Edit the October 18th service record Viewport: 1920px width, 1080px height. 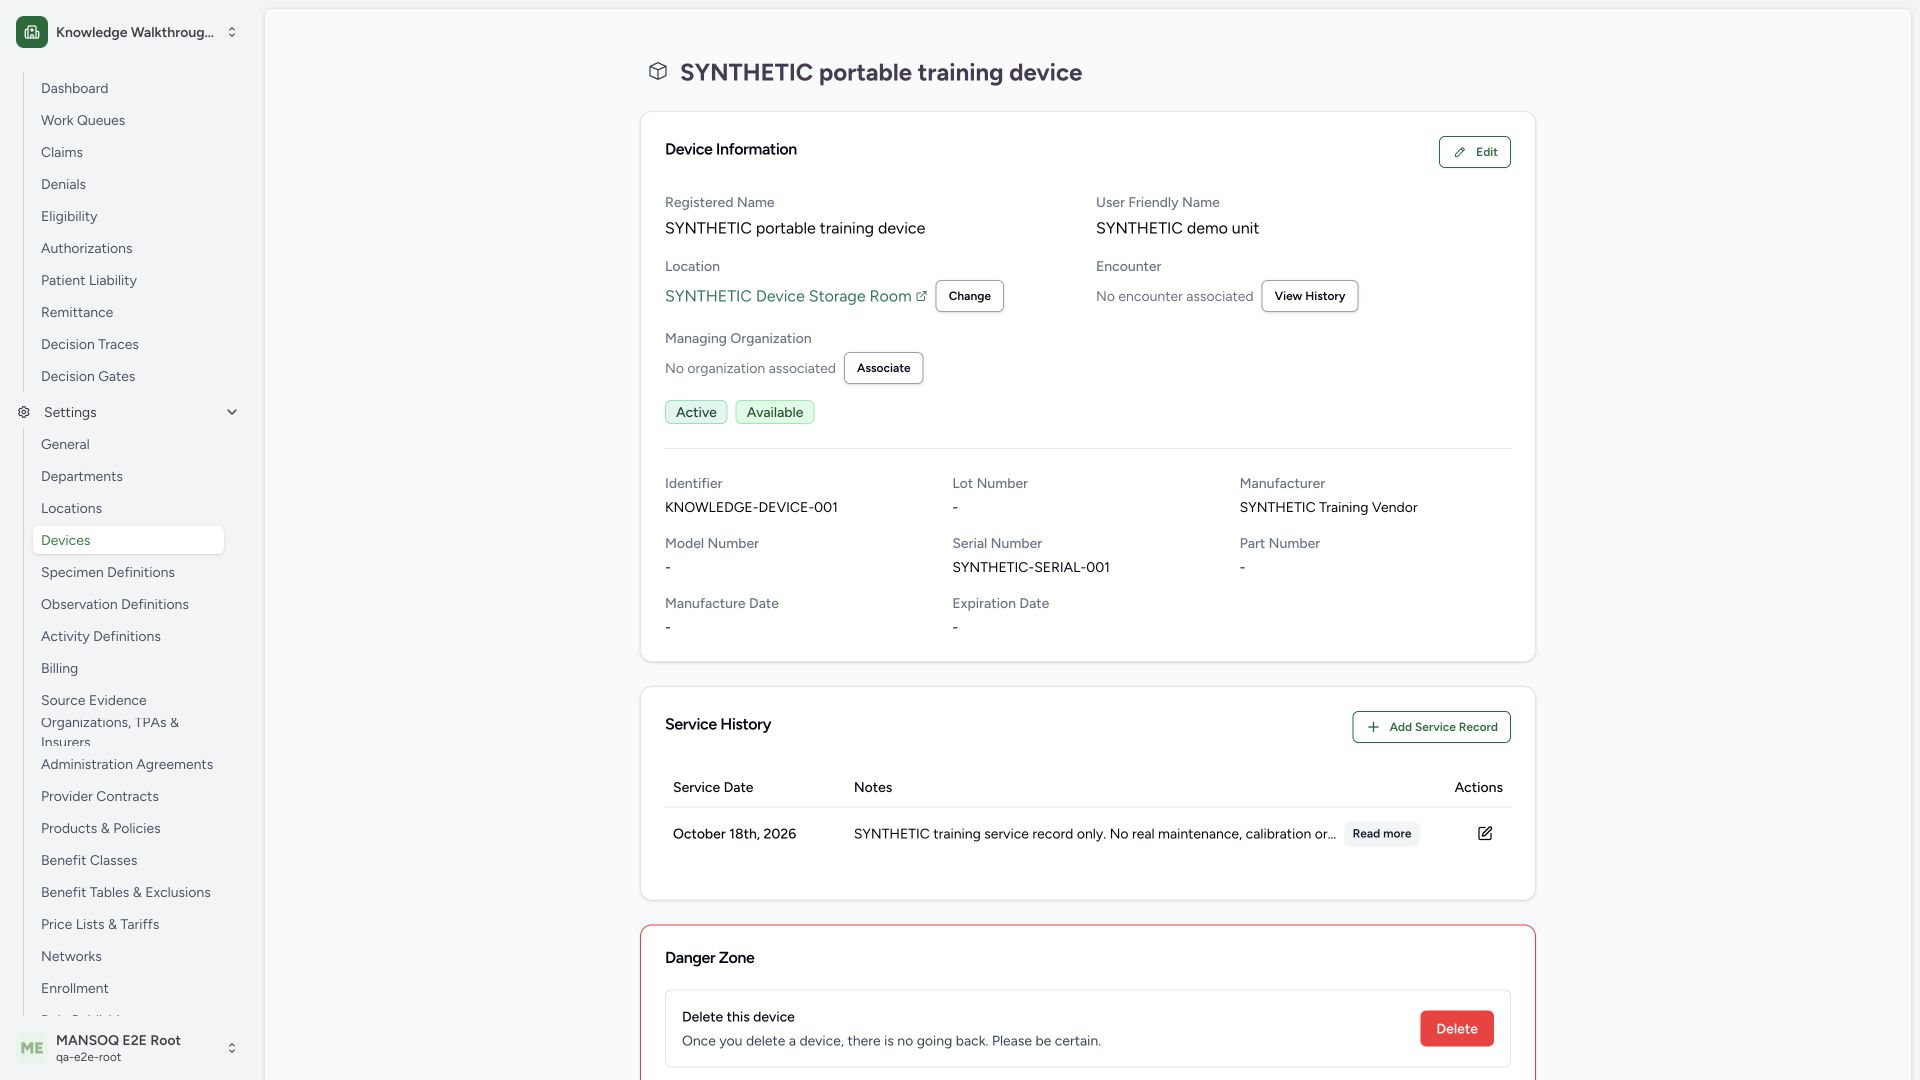point(1485,833)
